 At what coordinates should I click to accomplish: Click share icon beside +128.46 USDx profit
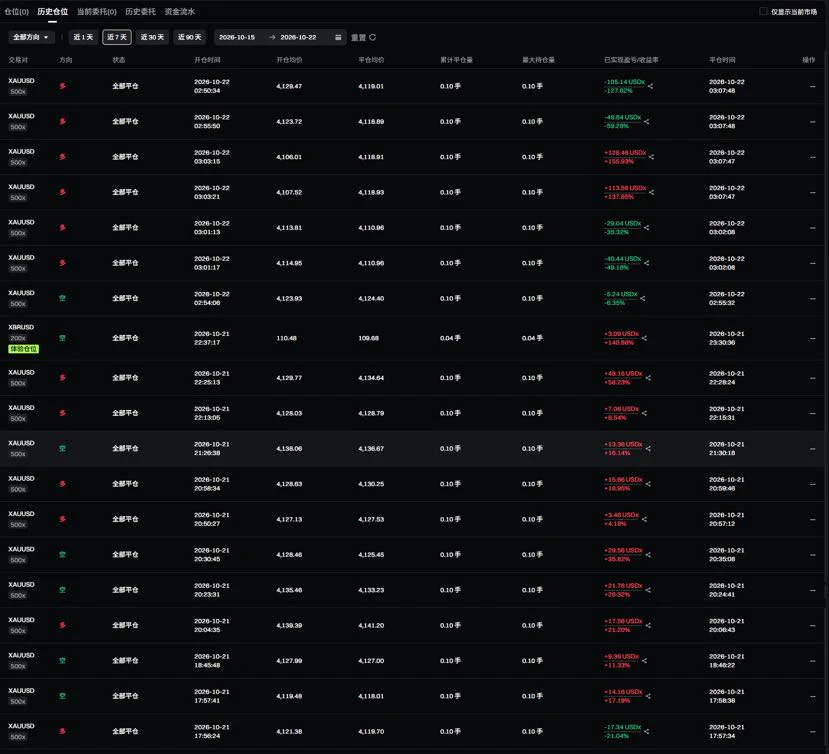tap(651, 157)
